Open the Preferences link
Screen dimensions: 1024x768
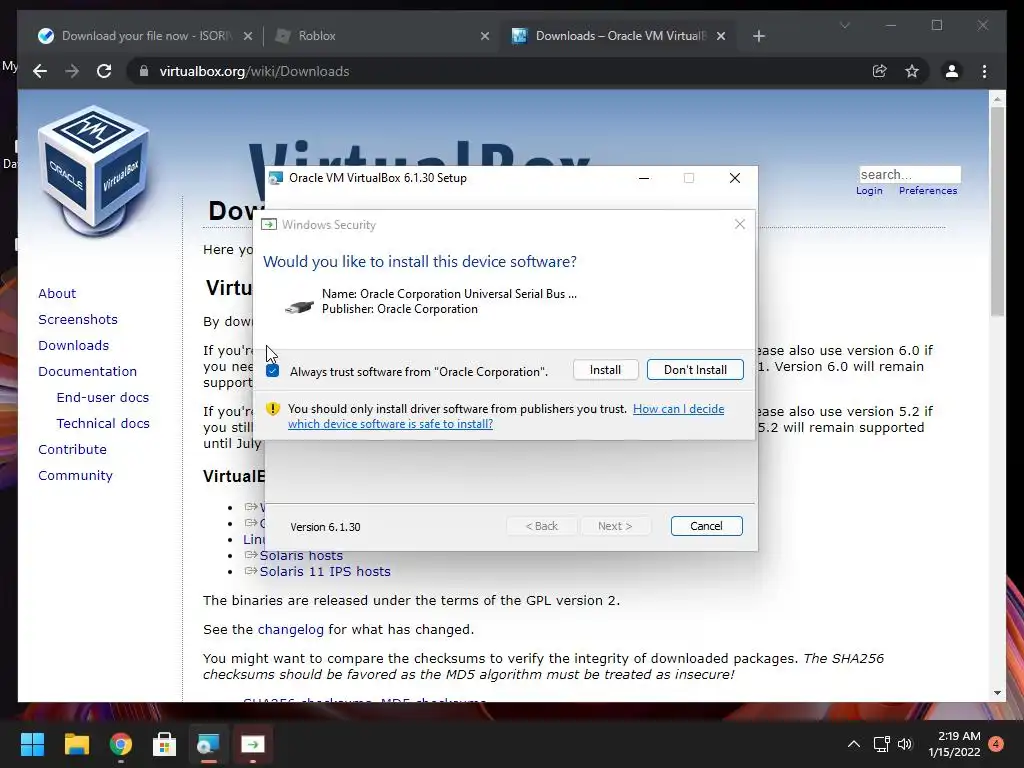coord(928,191)
